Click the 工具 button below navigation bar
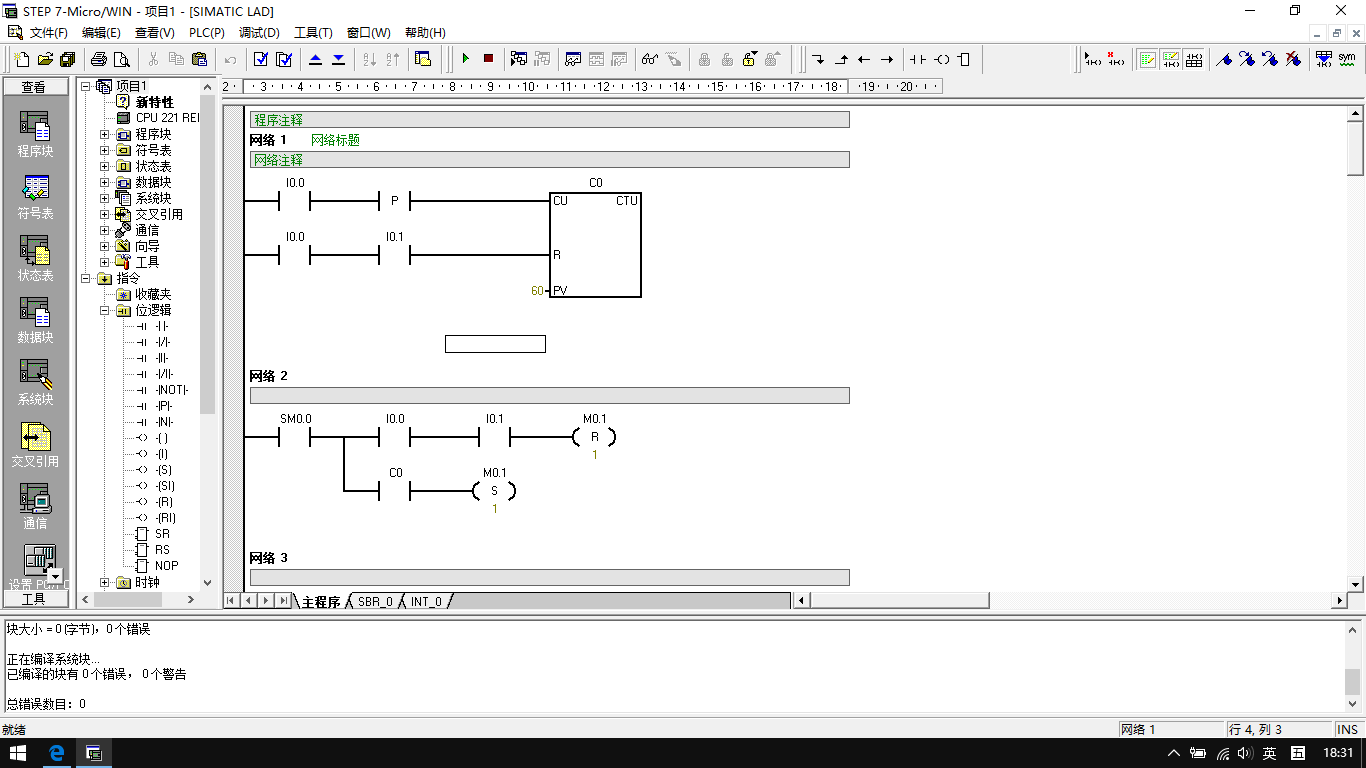This screenshot has width=1366, height=768. point(34,599)
